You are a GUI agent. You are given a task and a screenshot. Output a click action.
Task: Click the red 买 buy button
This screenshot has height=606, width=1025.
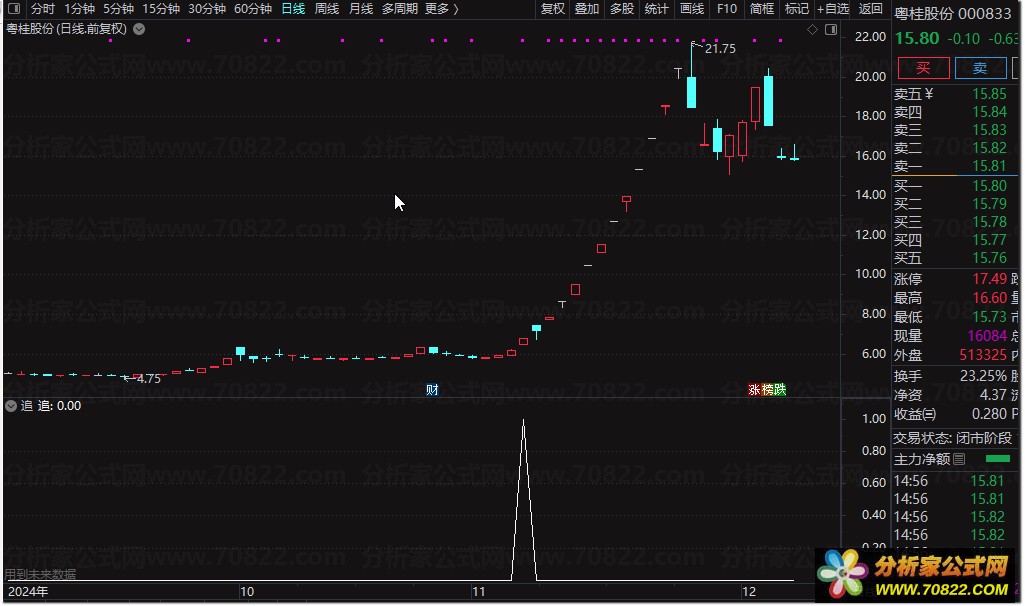[923, 67]
